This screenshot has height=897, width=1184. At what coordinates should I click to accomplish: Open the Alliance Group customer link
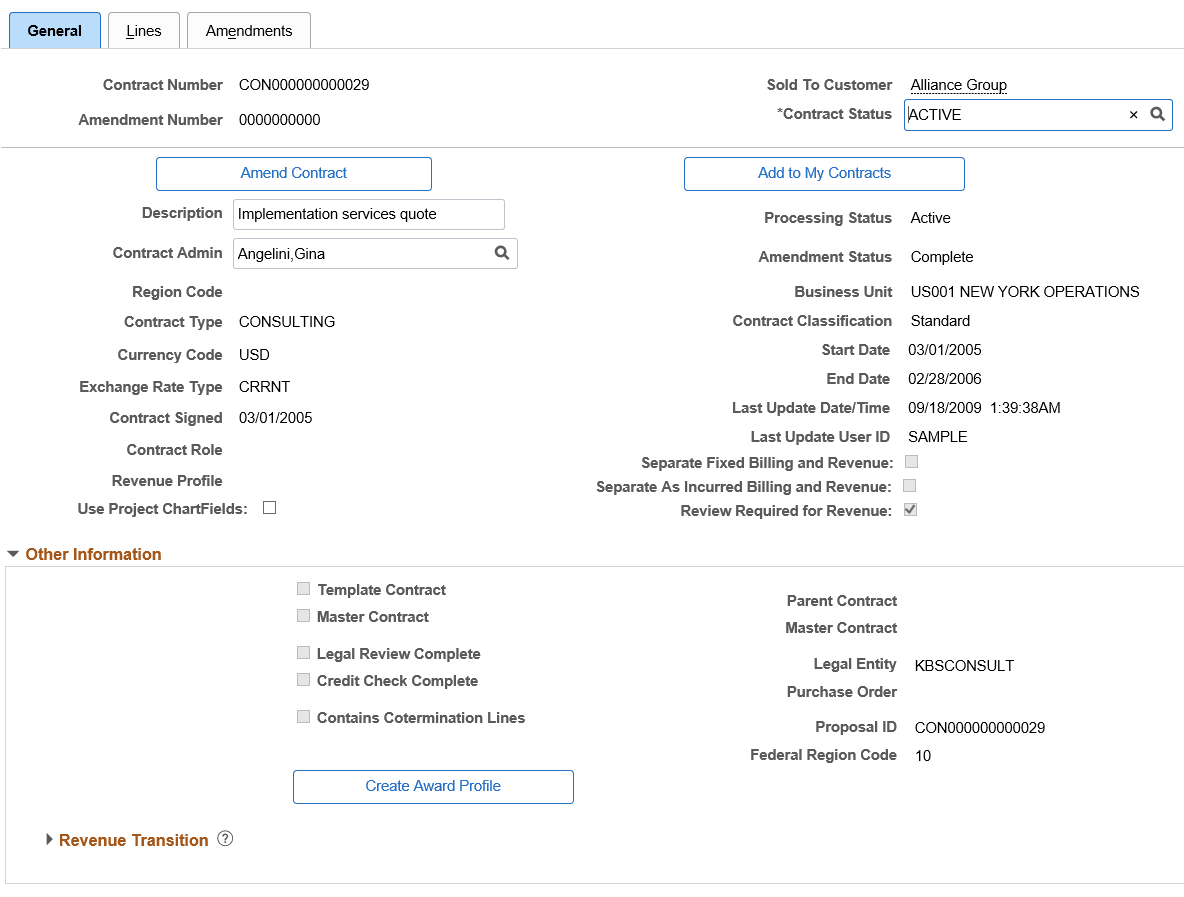click(957, 85)
